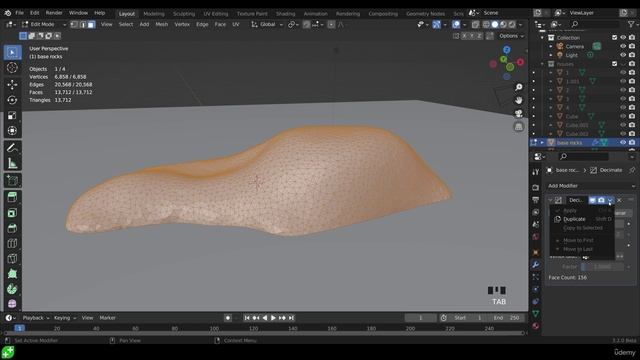Open the Add Modifier dropdown
The width and height of the screenshot is (640, 360).
(591, 186)
